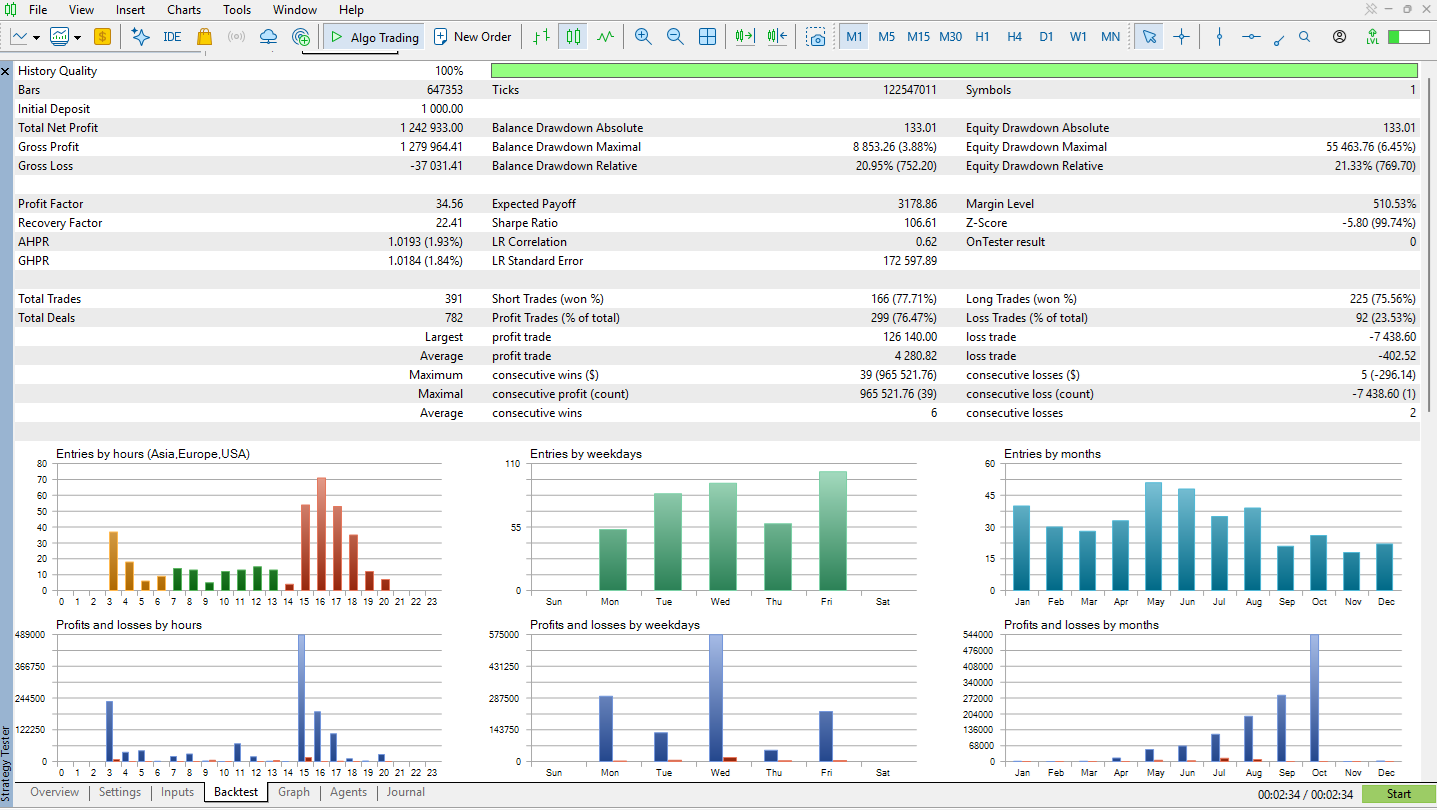
Task: Switch to the Inputs tab
Action: point(177,792)
